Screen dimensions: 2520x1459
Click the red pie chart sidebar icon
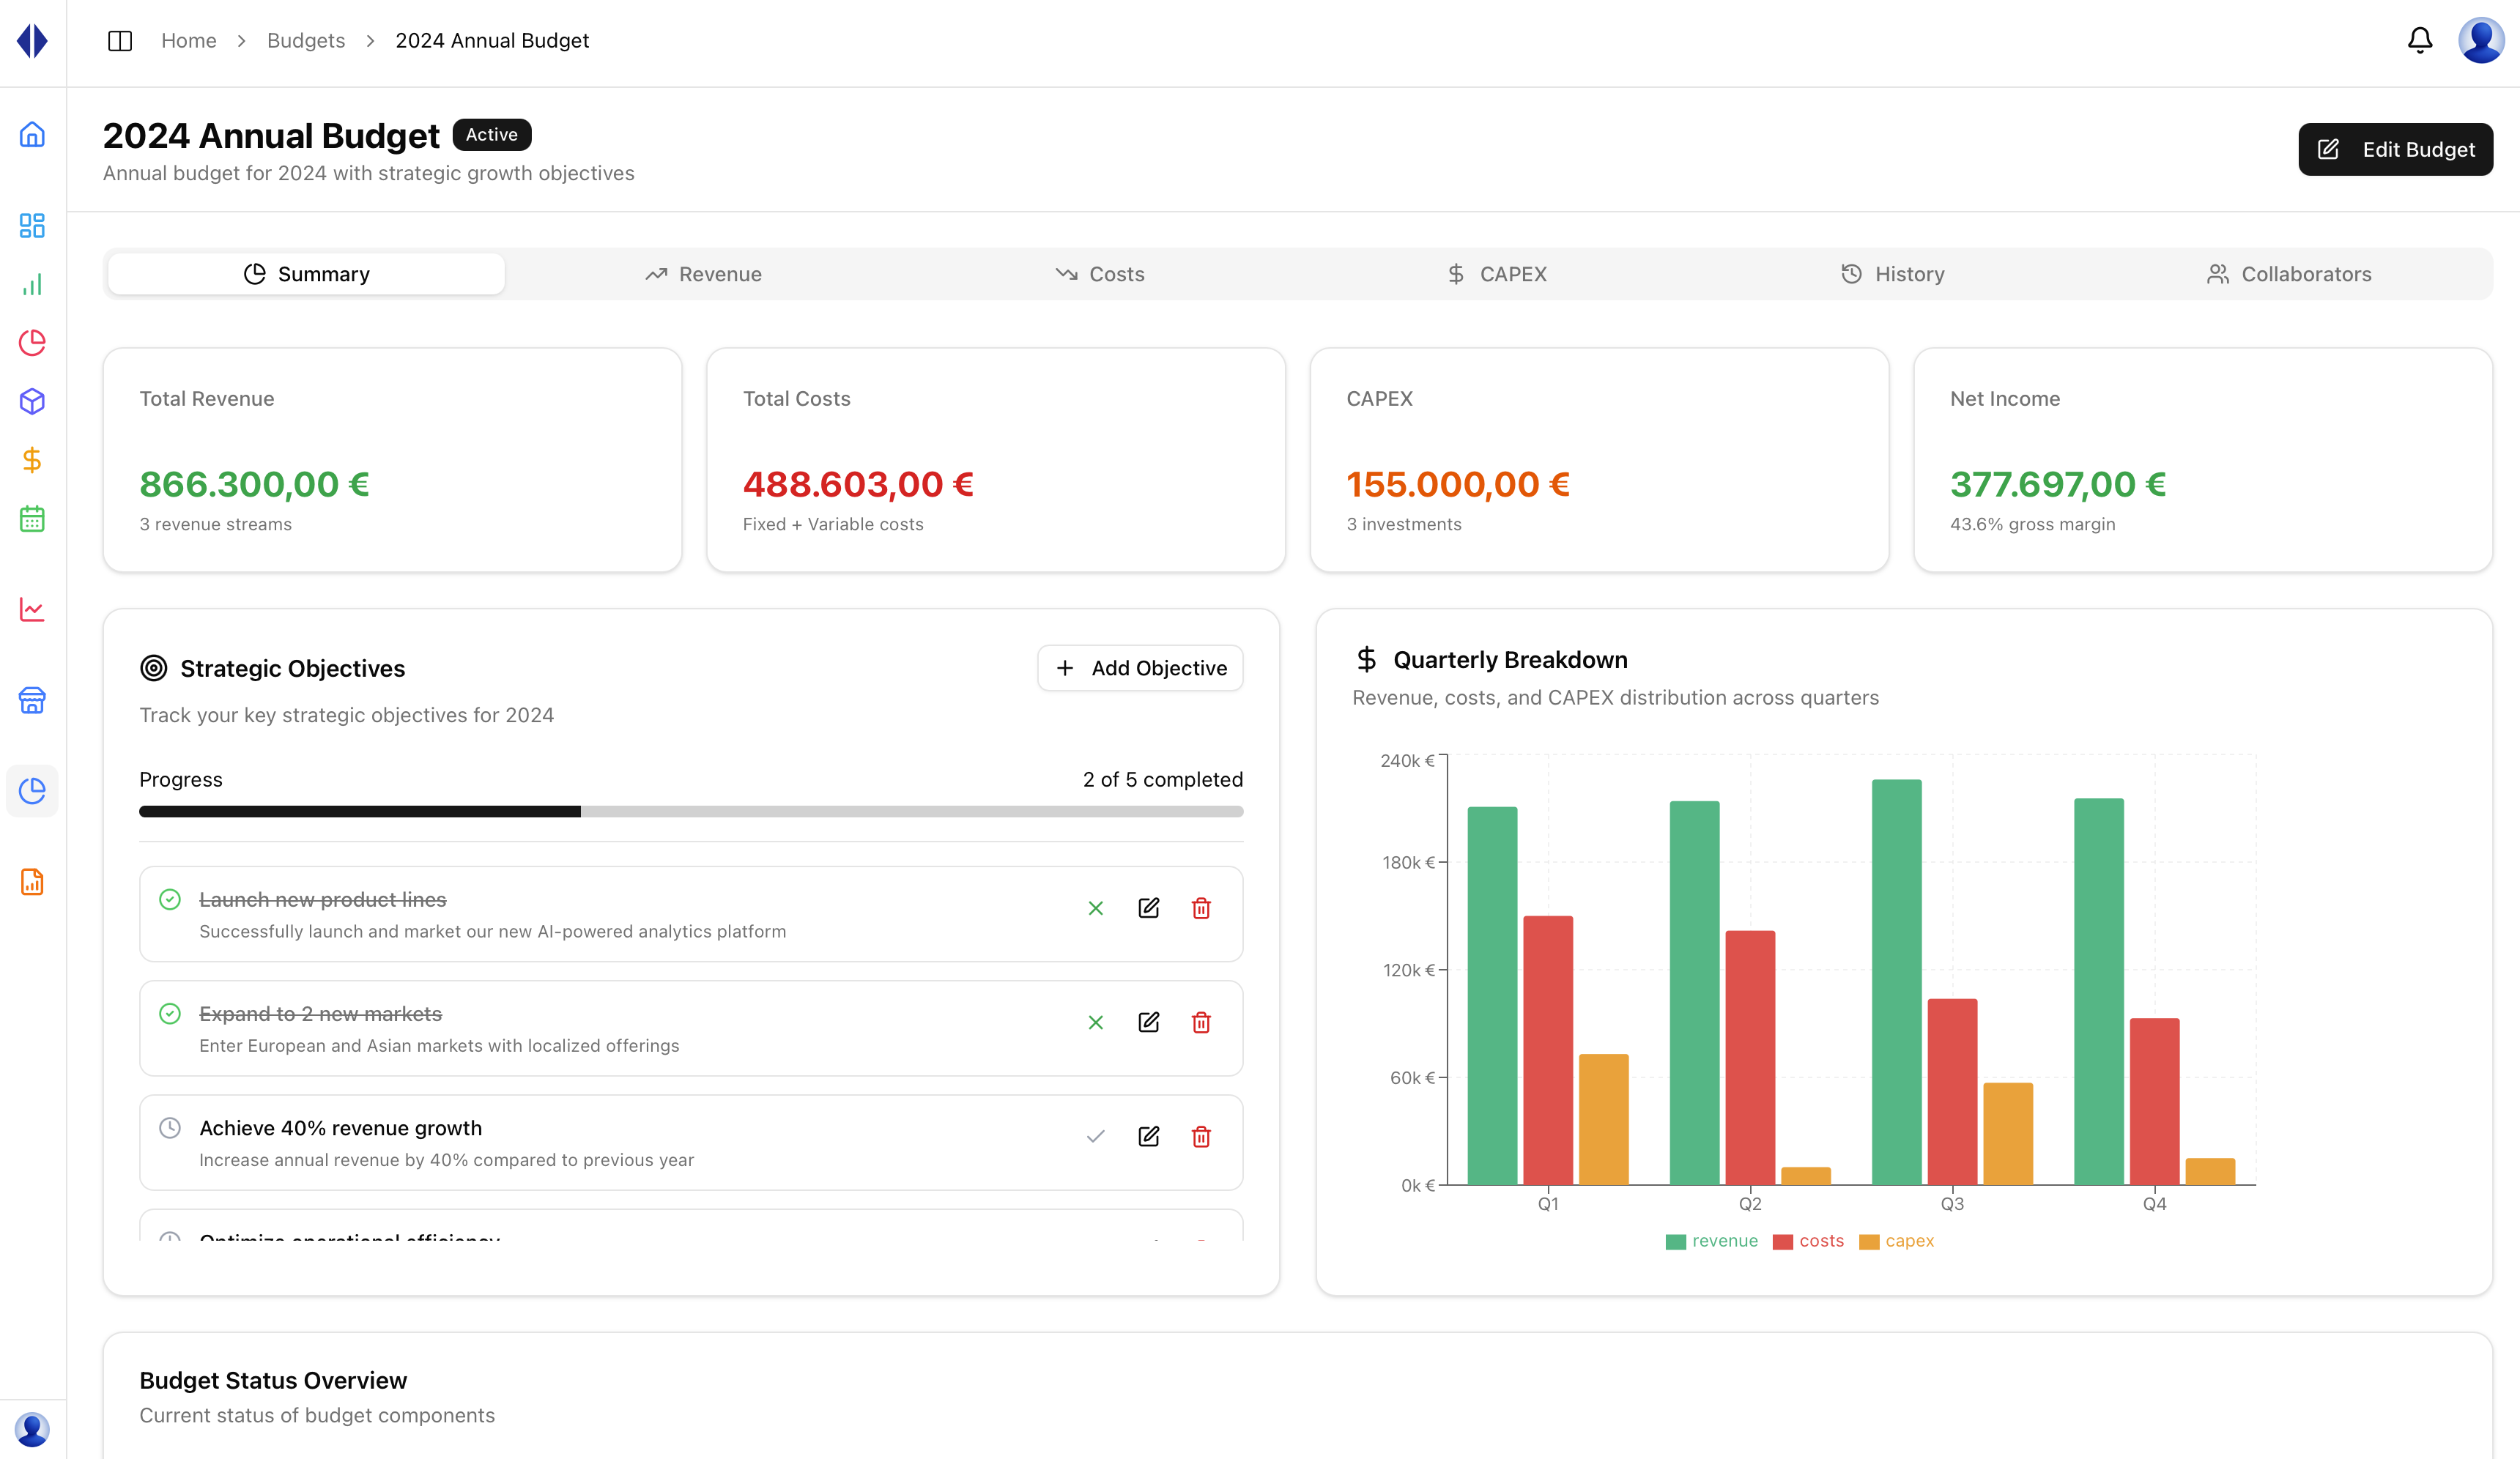click(32, 343)
